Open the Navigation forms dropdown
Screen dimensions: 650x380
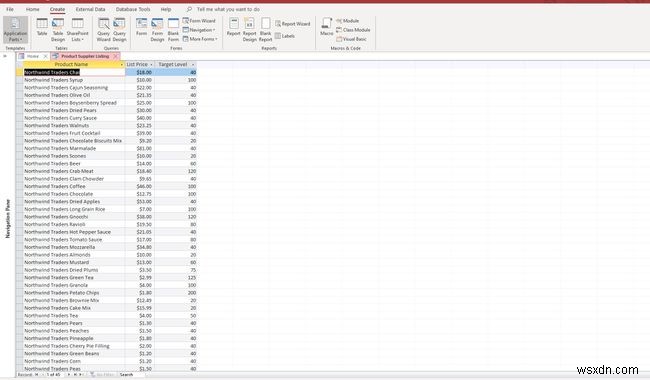199,30
